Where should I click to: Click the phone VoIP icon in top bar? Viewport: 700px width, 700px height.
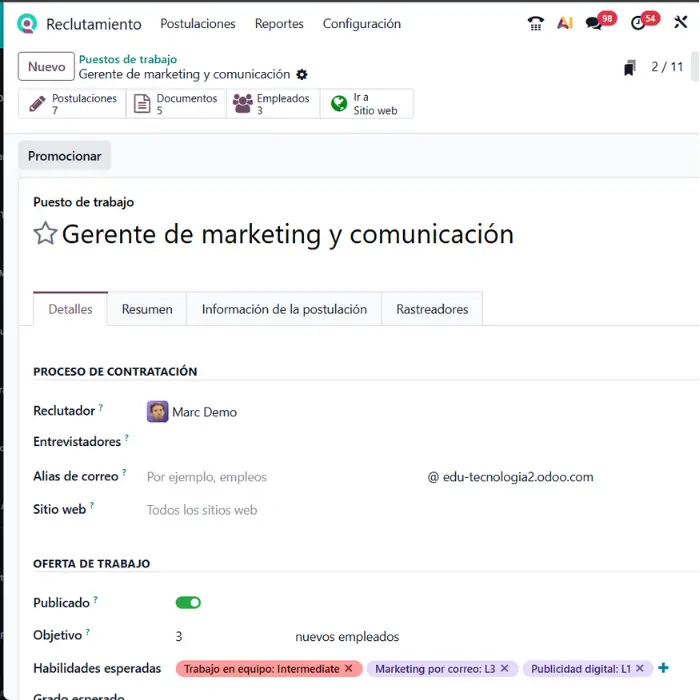(536, 24)
